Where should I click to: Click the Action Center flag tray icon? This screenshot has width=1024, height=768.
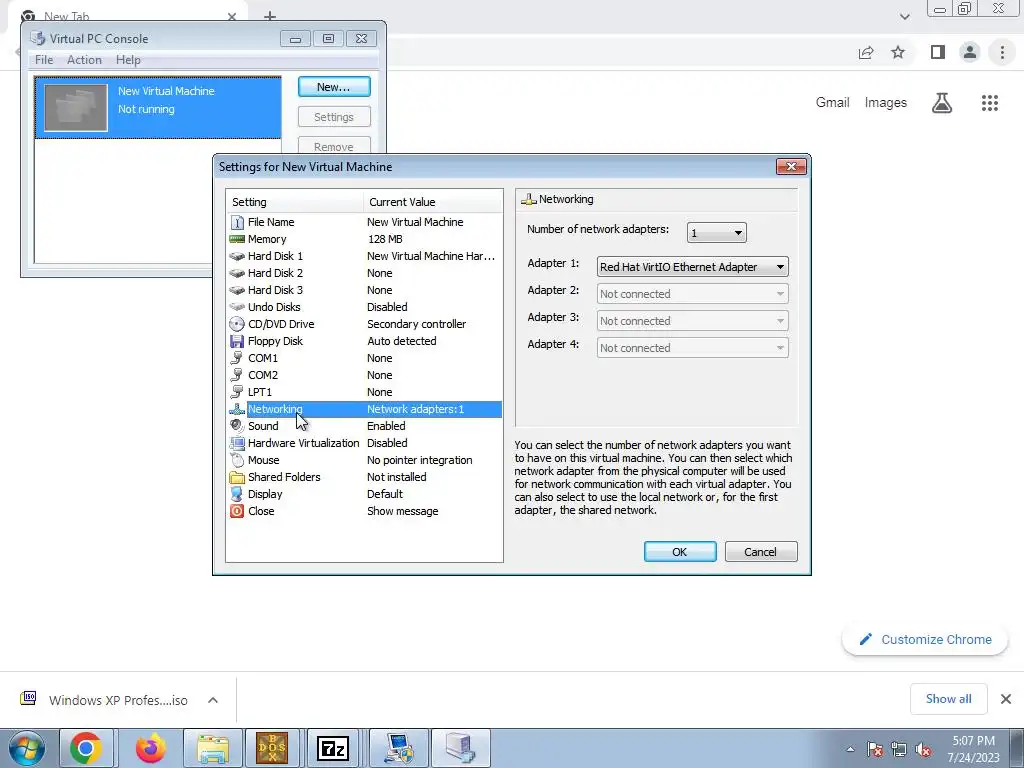click(875, 750)
